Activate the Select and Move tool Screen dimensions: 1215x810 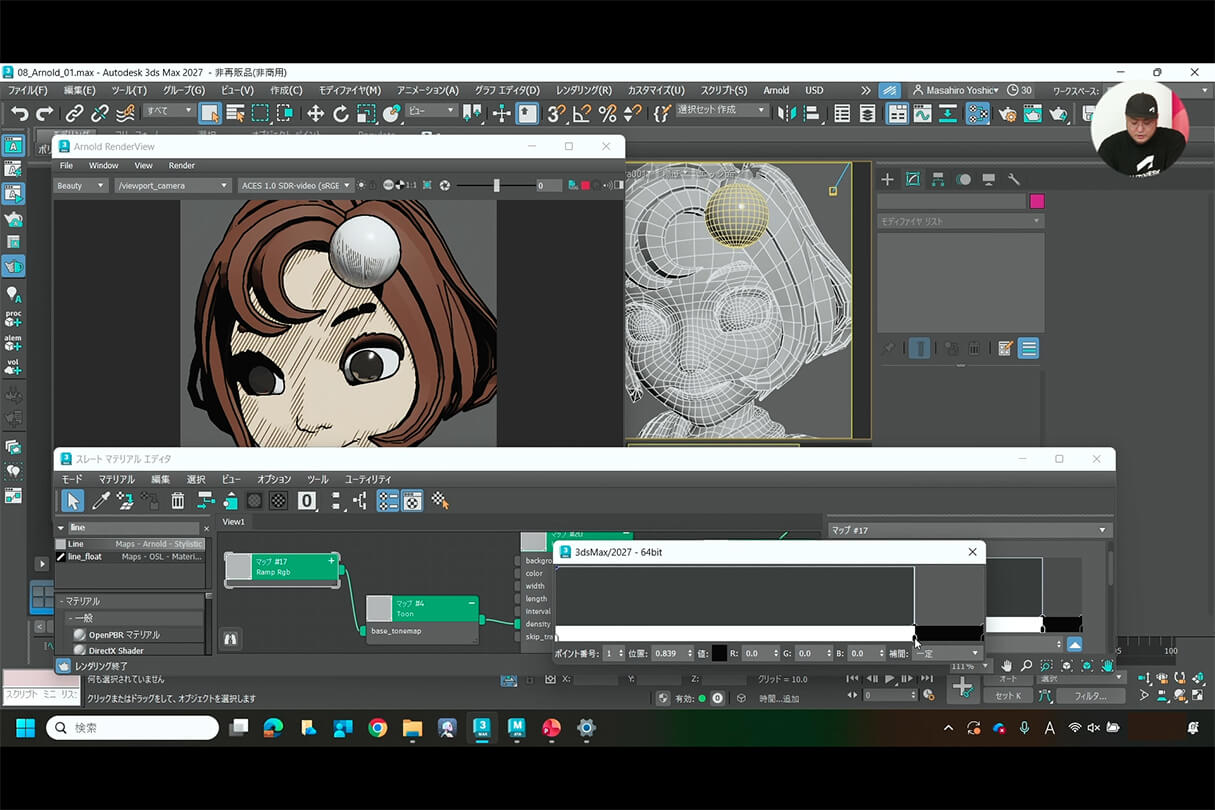click(x=315, y=113)
